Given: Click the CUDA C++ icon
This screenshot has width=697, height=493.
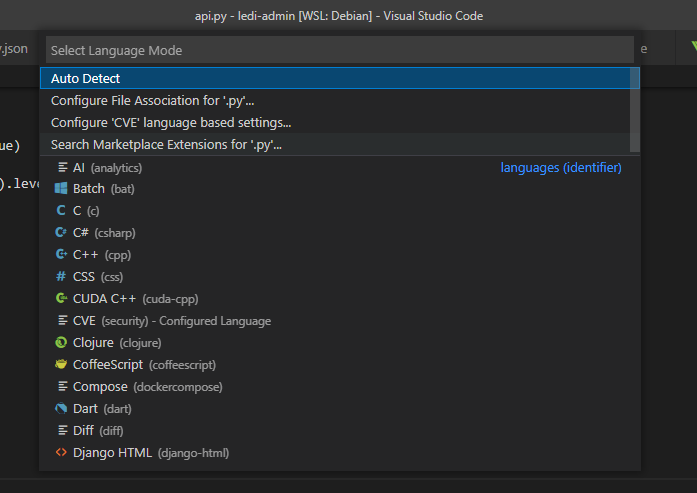Looking at the screenshot, I should click(62, 299).
